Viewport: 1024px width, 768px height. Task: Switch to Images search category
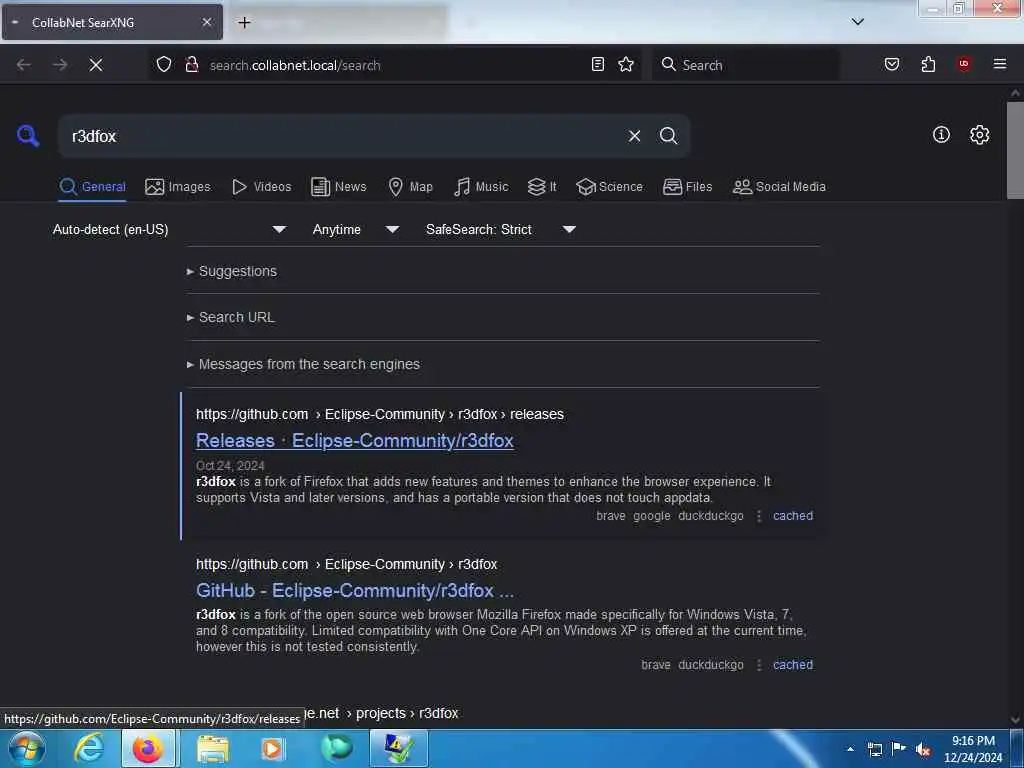[x=178, y=187]
